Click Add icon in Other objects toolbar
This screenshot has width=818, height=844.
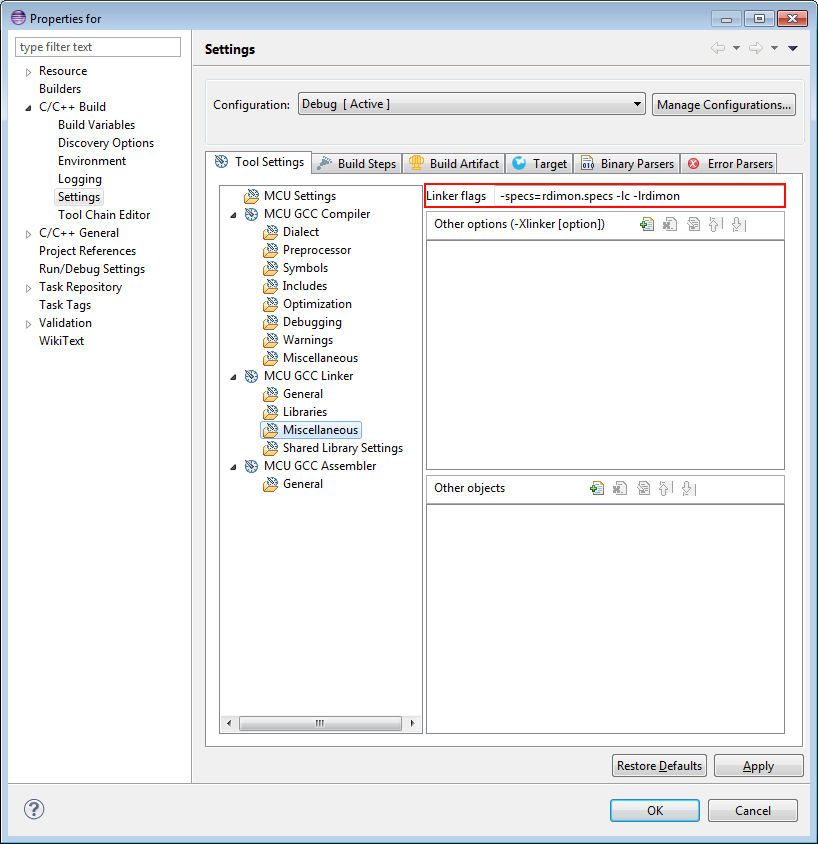tap(597, 489)
